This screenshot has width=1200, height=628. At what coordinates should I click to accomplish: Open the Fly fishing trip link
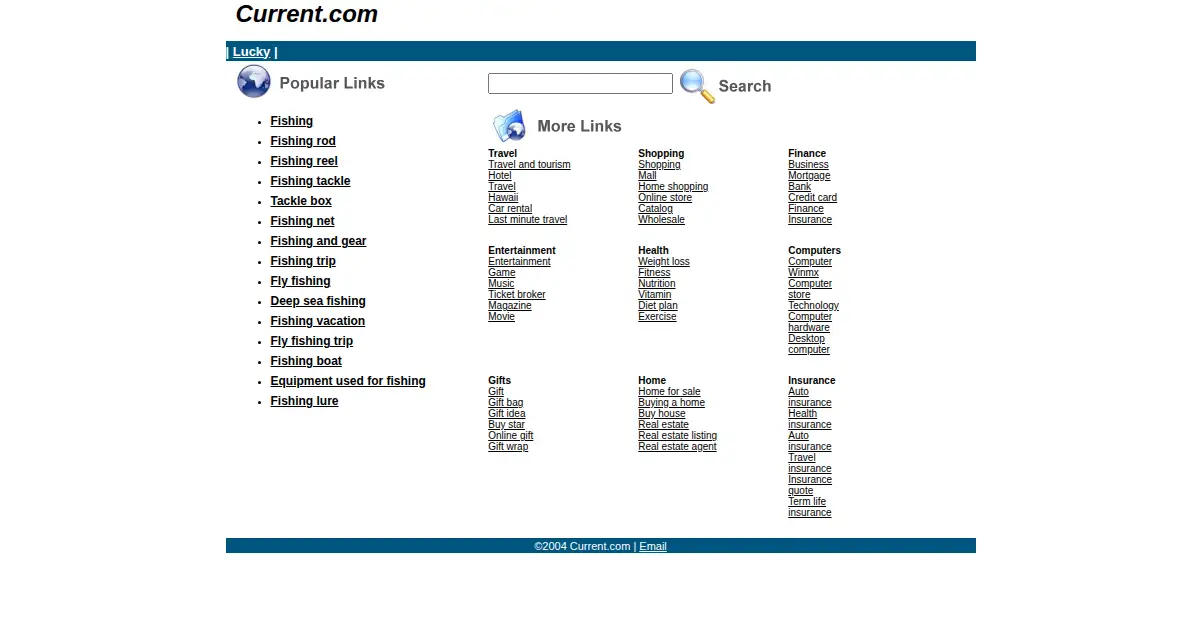(x=311, y=341)
